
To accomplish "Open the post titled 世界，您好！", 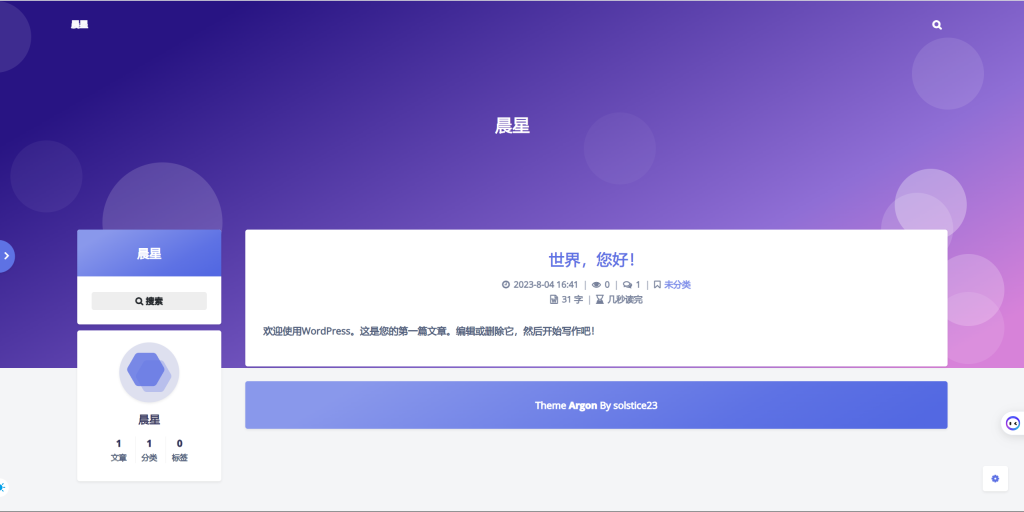I will pyautogui.click(x=595, y=260).
